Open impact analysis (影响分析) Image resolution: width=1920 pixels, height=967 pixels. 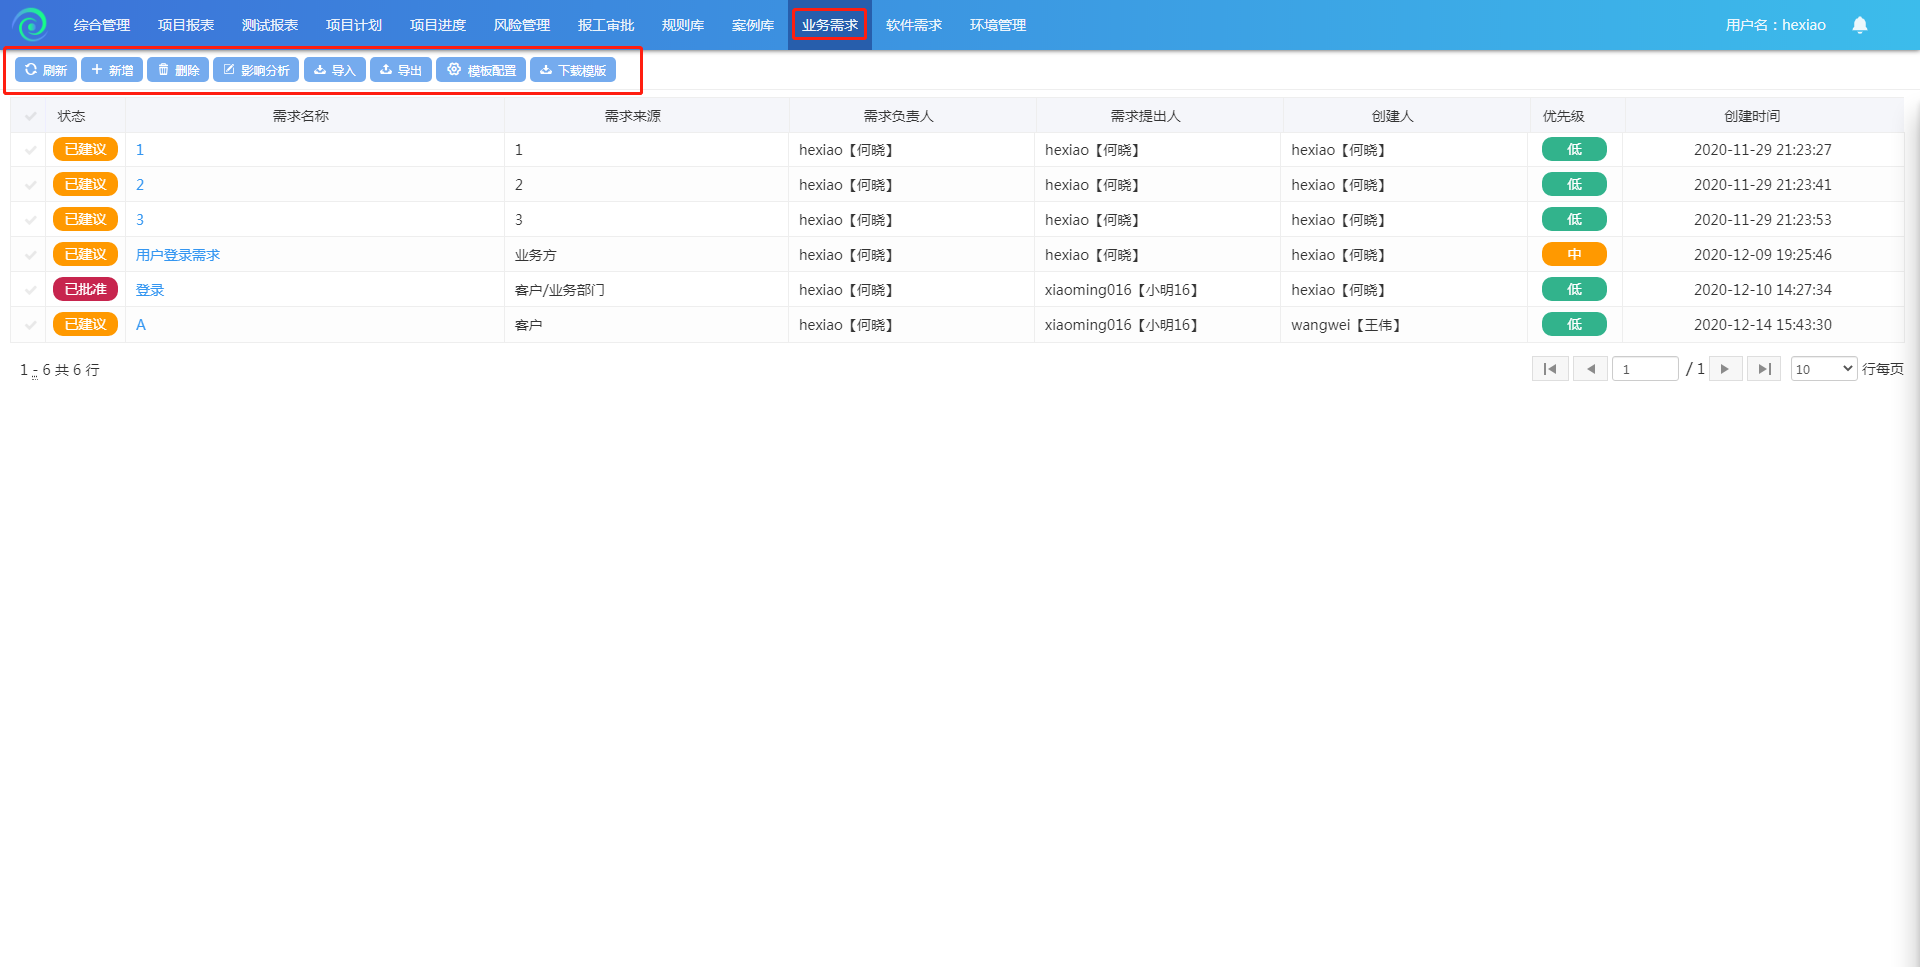coord(256,70)
